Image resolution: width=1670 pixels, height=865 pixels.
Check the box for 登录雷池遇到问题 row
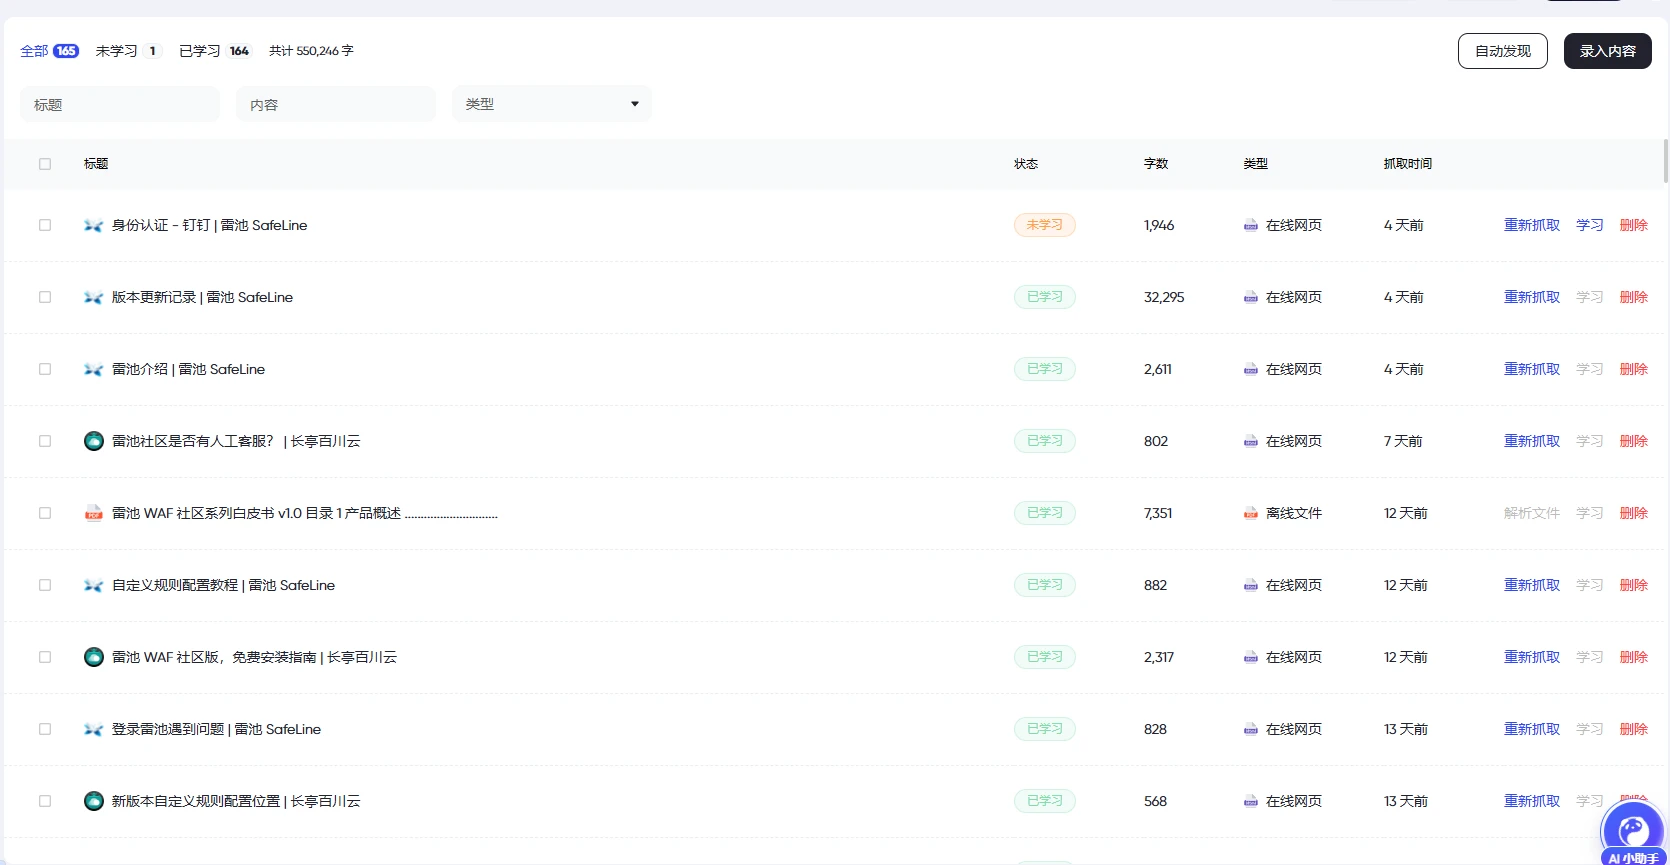pos(45,729)
